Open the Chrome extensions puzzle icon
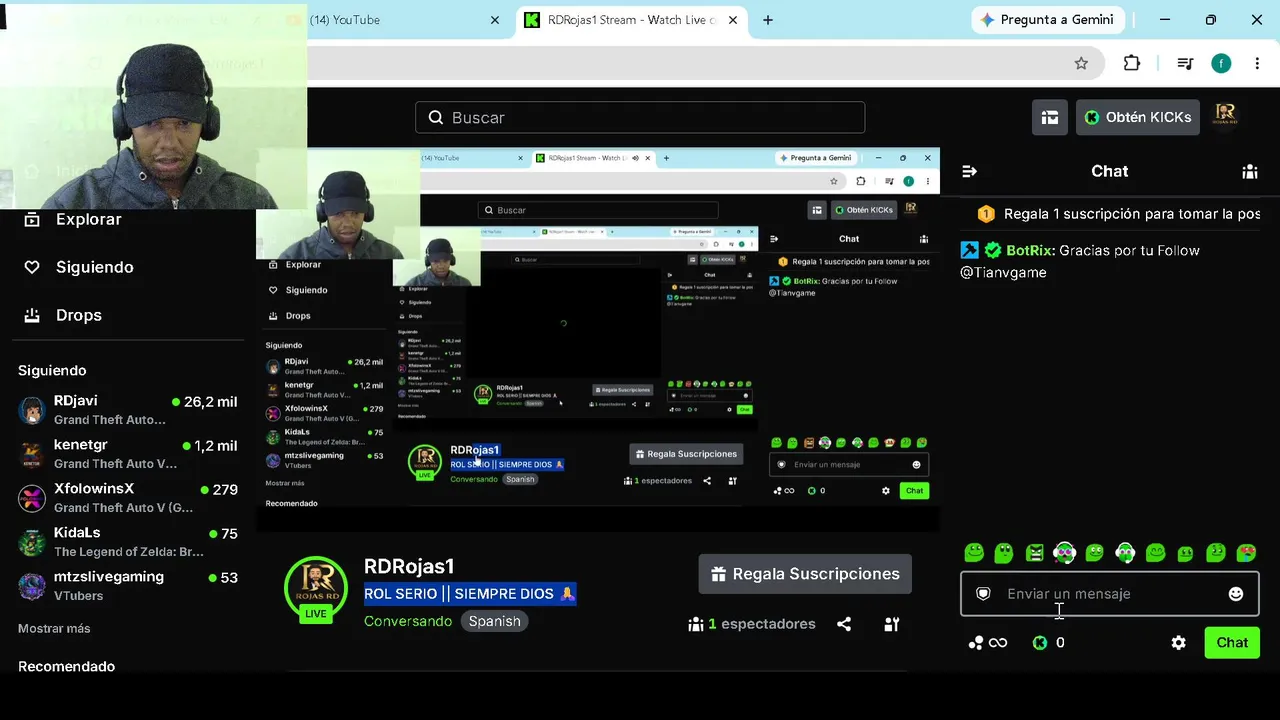The height and width of the screenshot is (720, 1280). click(x=1132, y=63)
